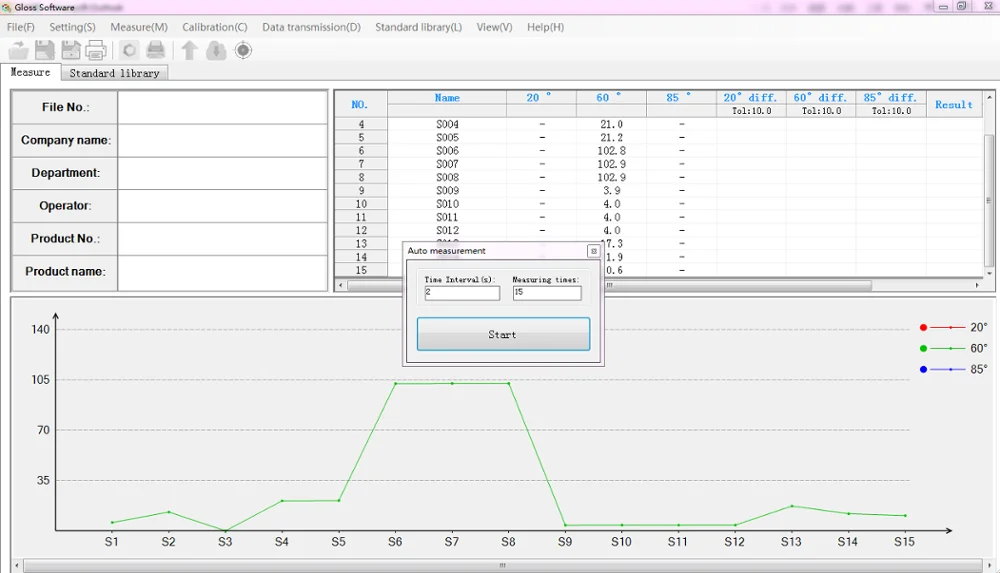Click the target calibration toolbar icon
This screenshot has width=1000, height=573.
243,50
